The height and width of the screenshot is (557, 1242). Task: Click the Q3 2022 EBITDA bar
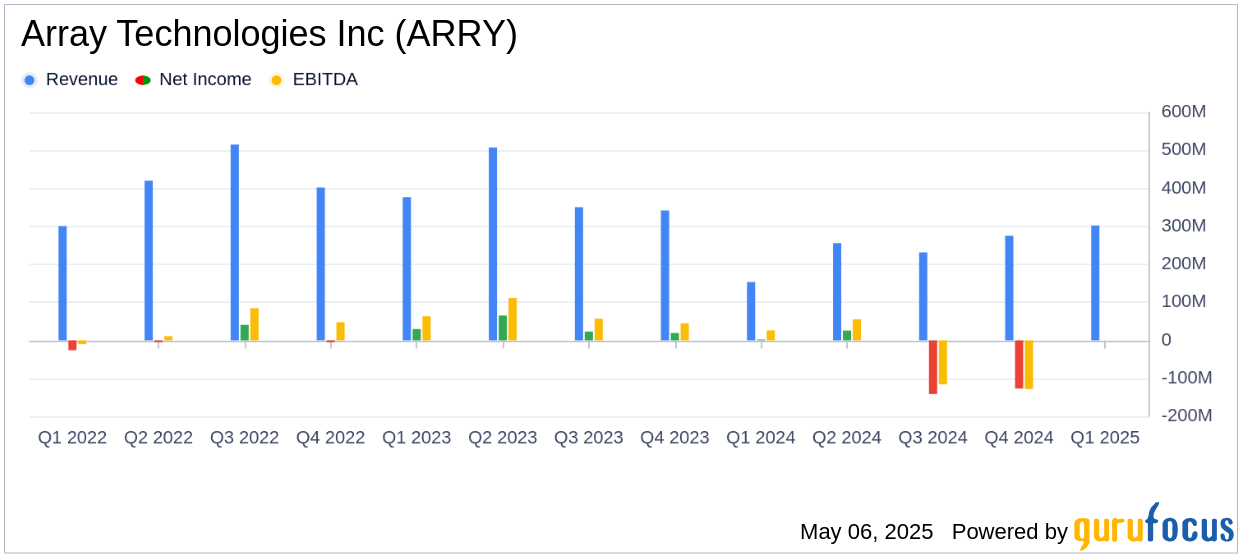tap(254, 325)
